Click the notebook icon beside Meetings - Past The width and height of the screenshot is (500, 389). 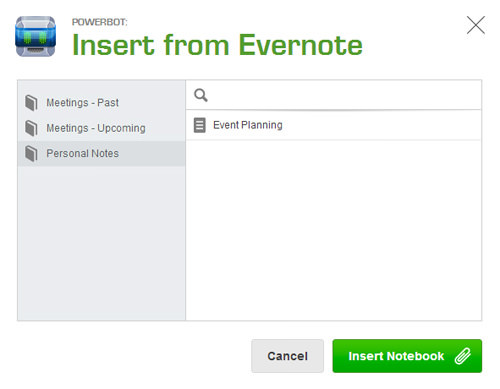click(x=31, y=103)
